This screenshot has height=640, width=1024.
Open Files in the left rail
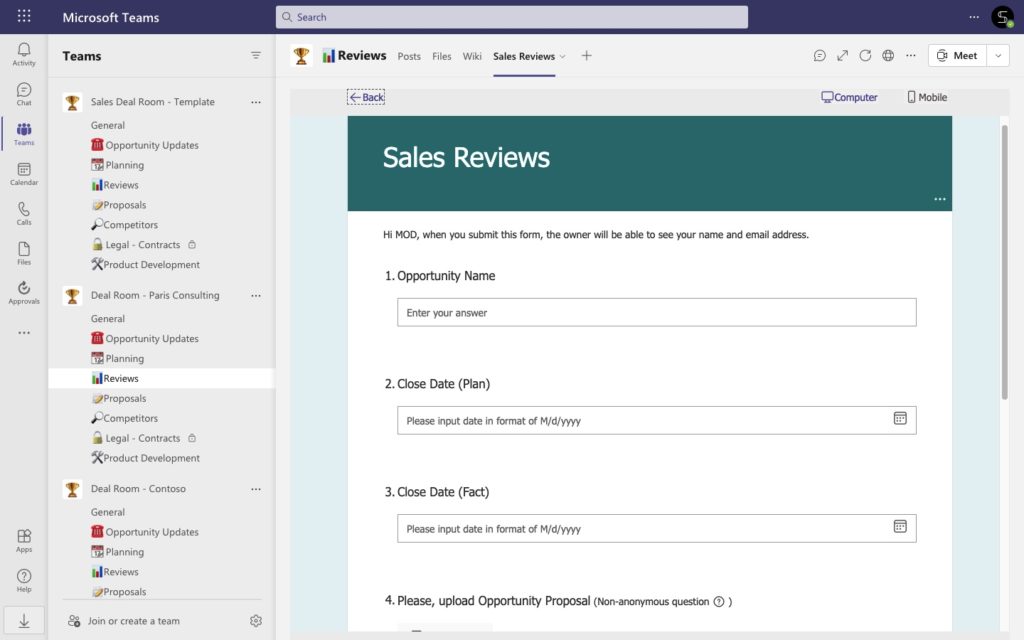(x=24, y=253)
